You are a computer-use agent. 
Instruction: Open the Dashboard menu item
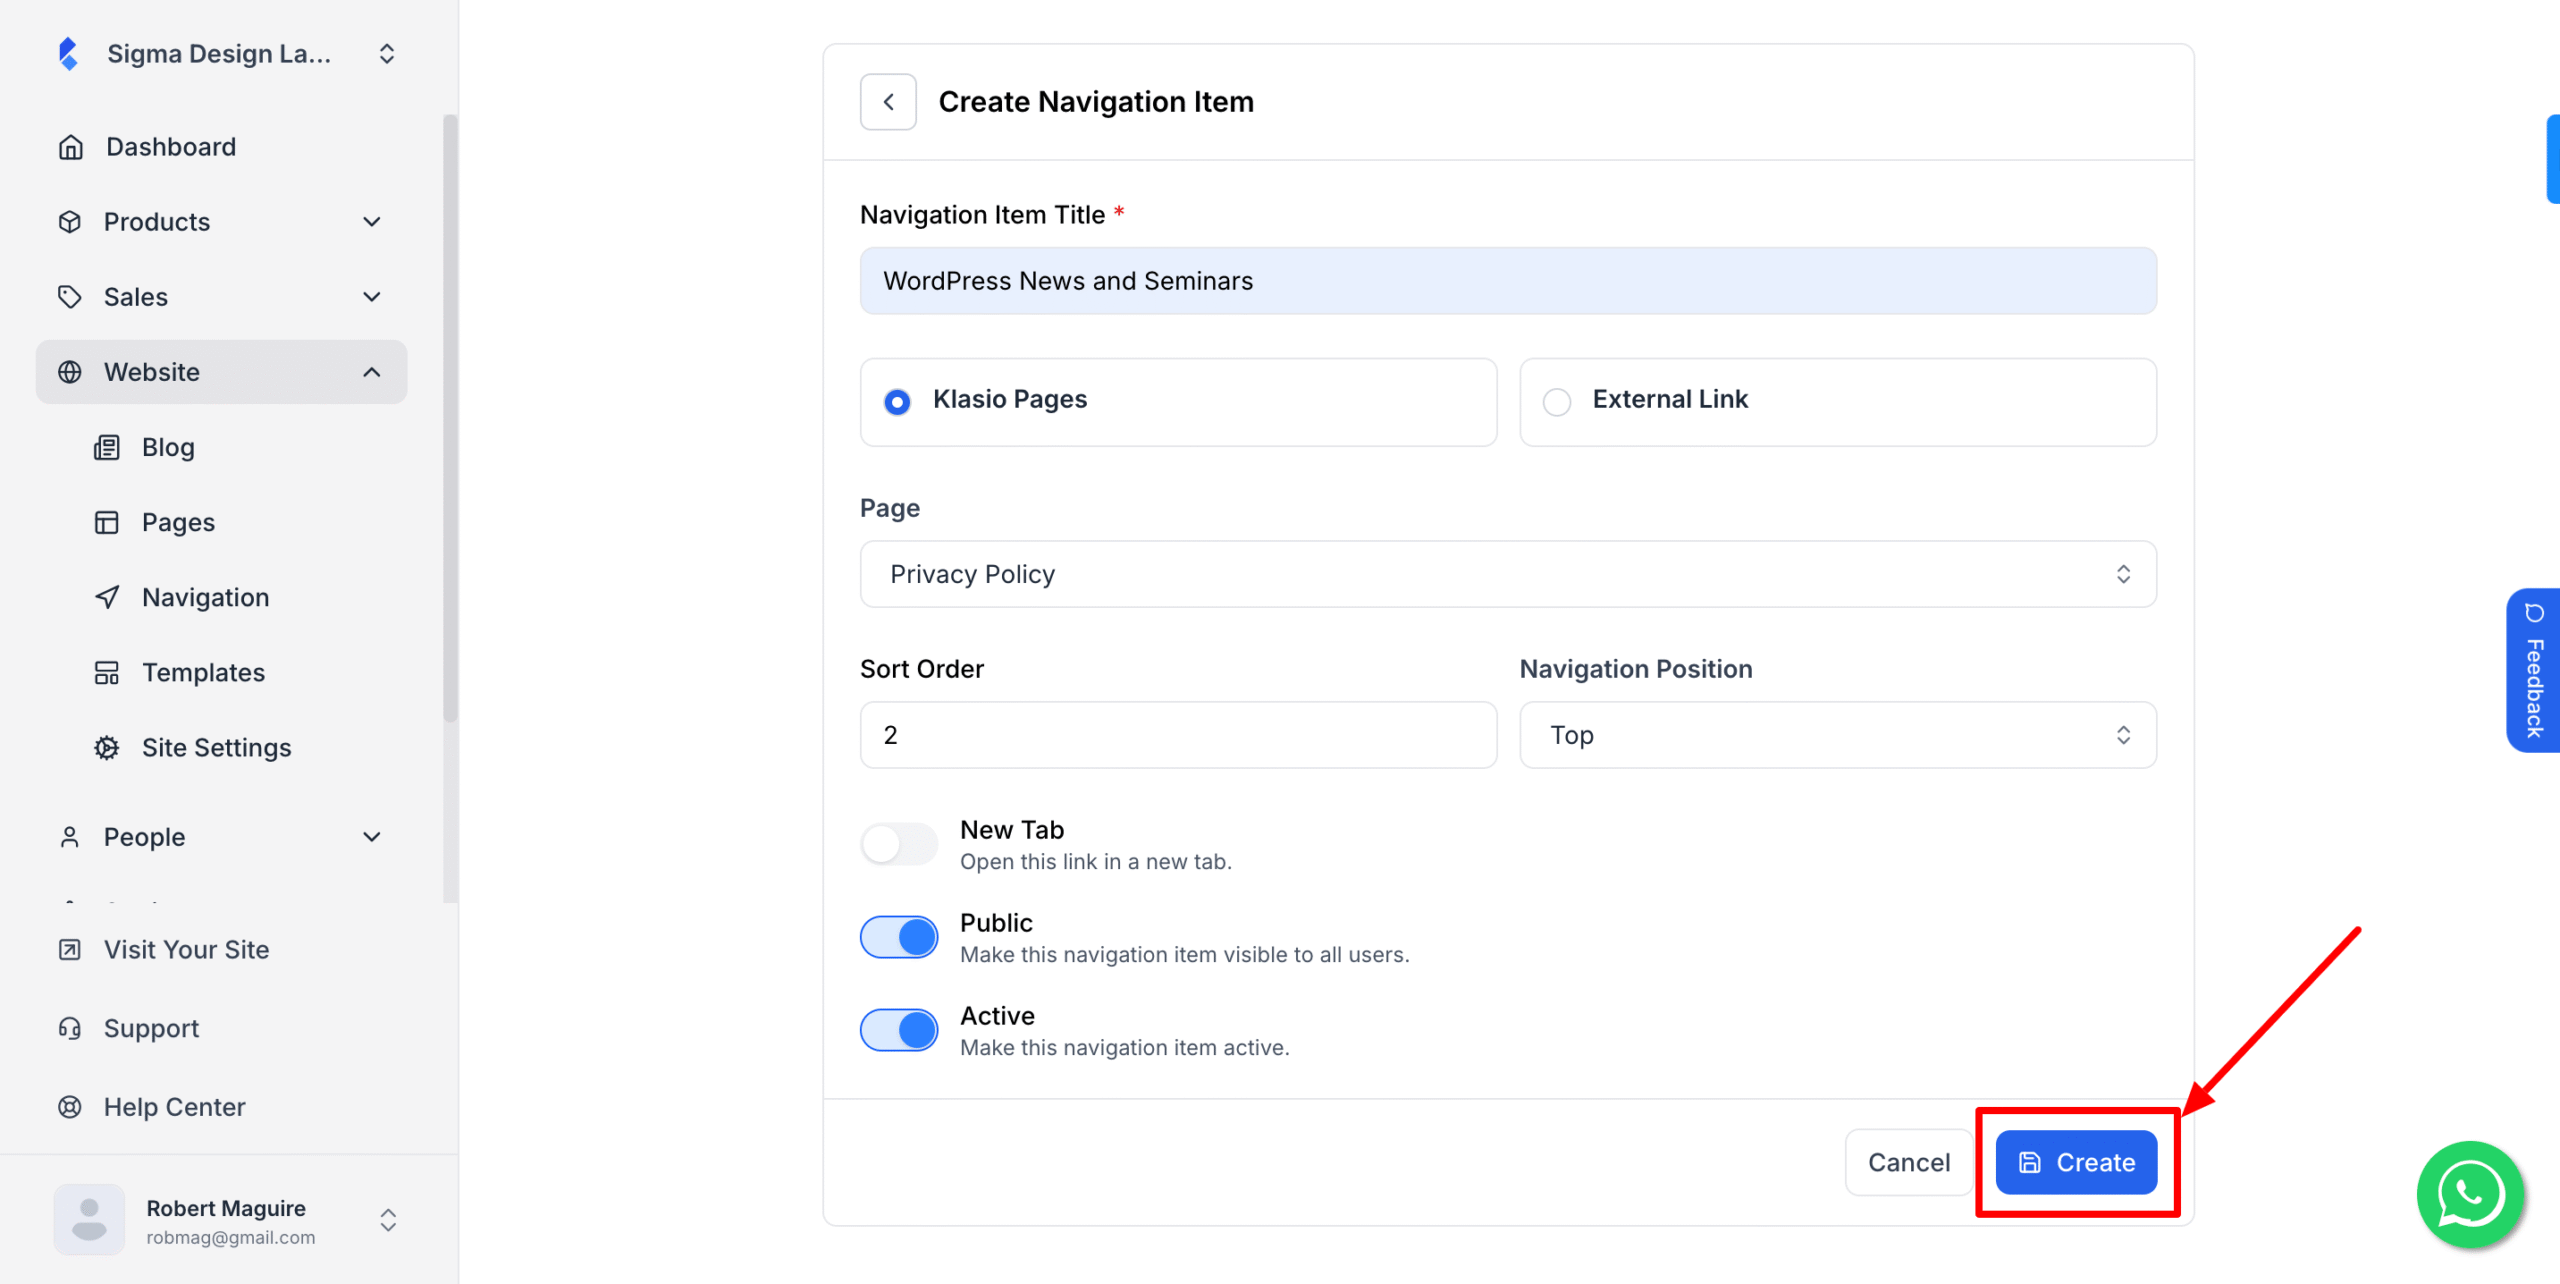pyautogui.click(x=221, y=147)
